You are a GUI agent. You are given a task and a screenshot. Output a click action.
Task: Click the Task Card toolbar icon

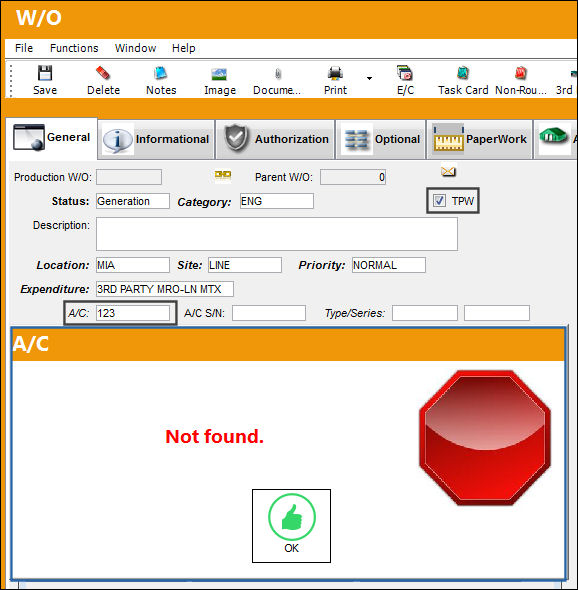click(x=463, y=73)
